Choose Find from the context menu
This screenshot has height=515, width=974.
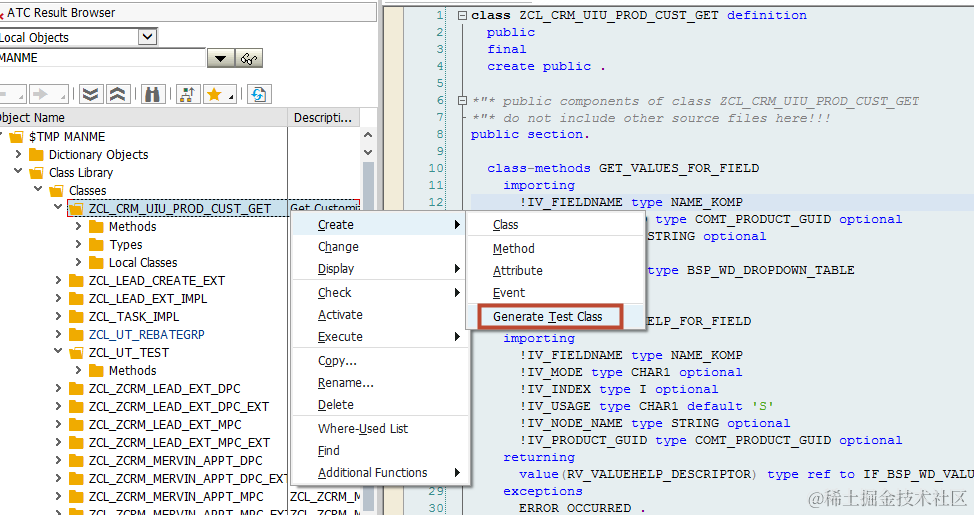click(x=380, y=451)
